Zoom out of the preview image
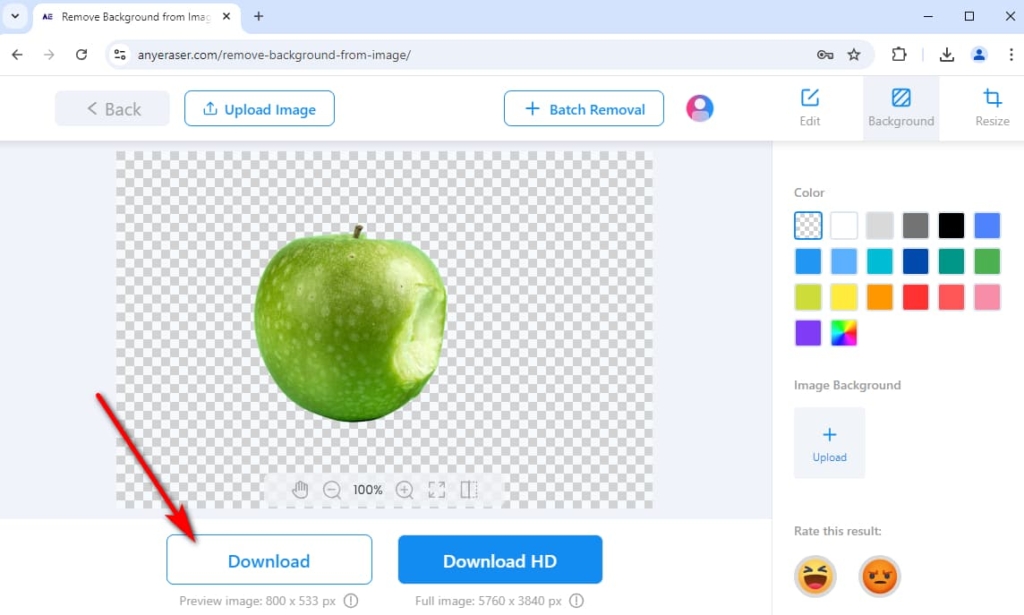Image resolution: width=1024 pixels, height=615 pixels. point(331,490)
